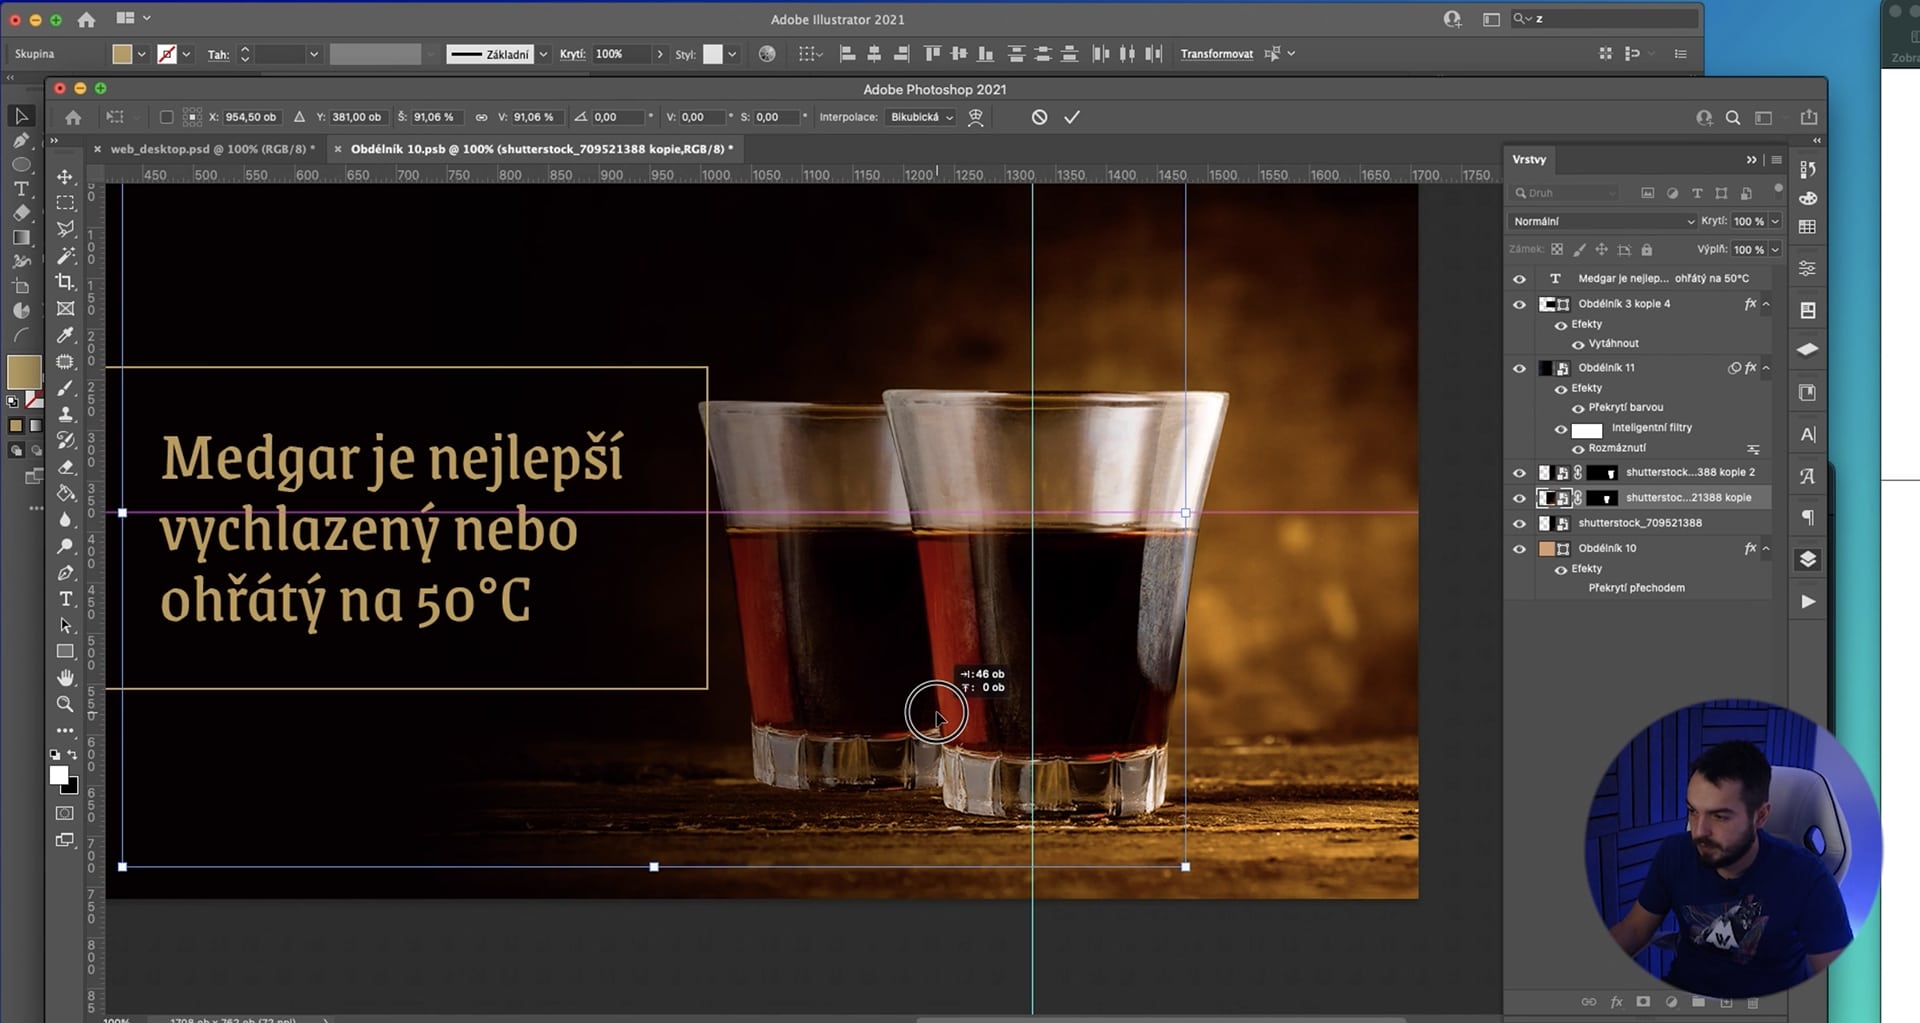
Task: Open the Share icon in Photoshop
Action: (1808, 117)
